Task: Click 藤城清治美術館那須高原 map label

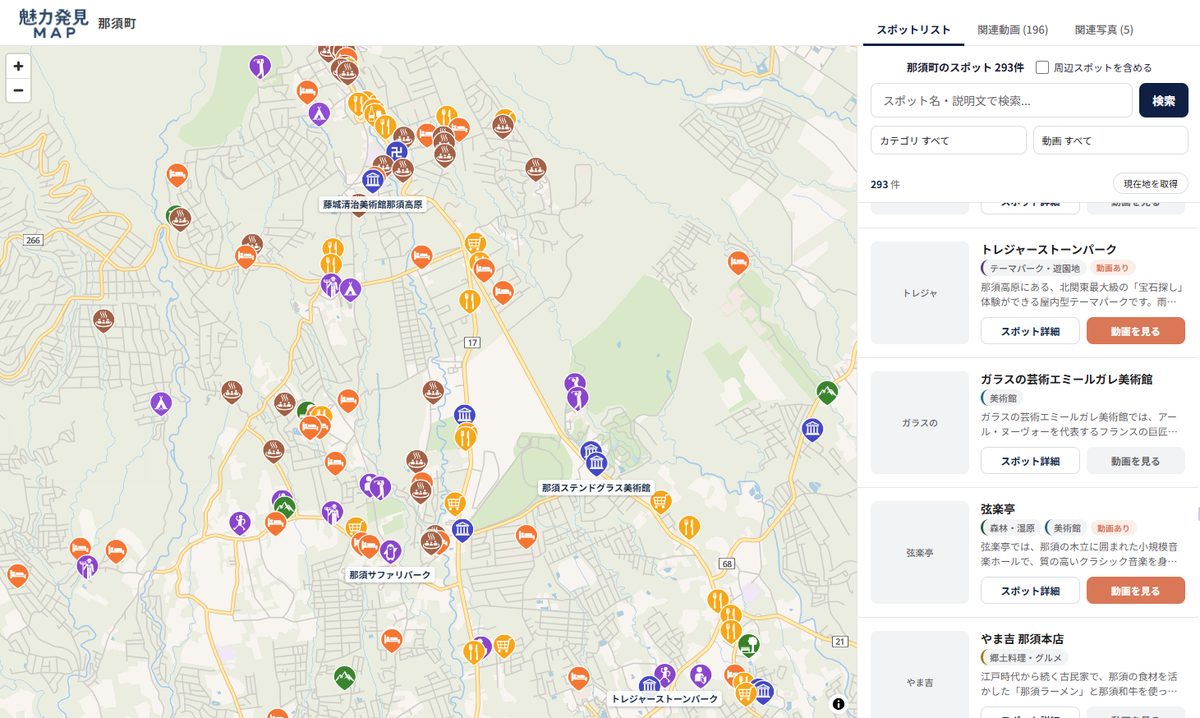Action: [x=372, y=204]
